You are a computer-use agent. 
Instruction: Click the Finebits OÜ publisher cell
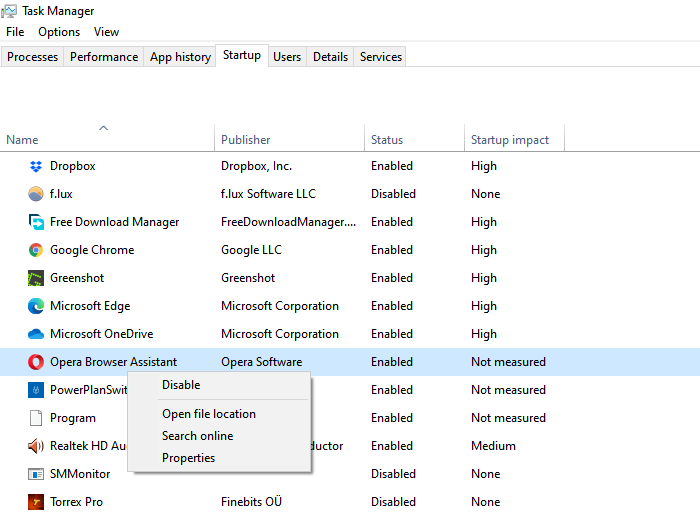pyautogui.click(x=251, y=502)
